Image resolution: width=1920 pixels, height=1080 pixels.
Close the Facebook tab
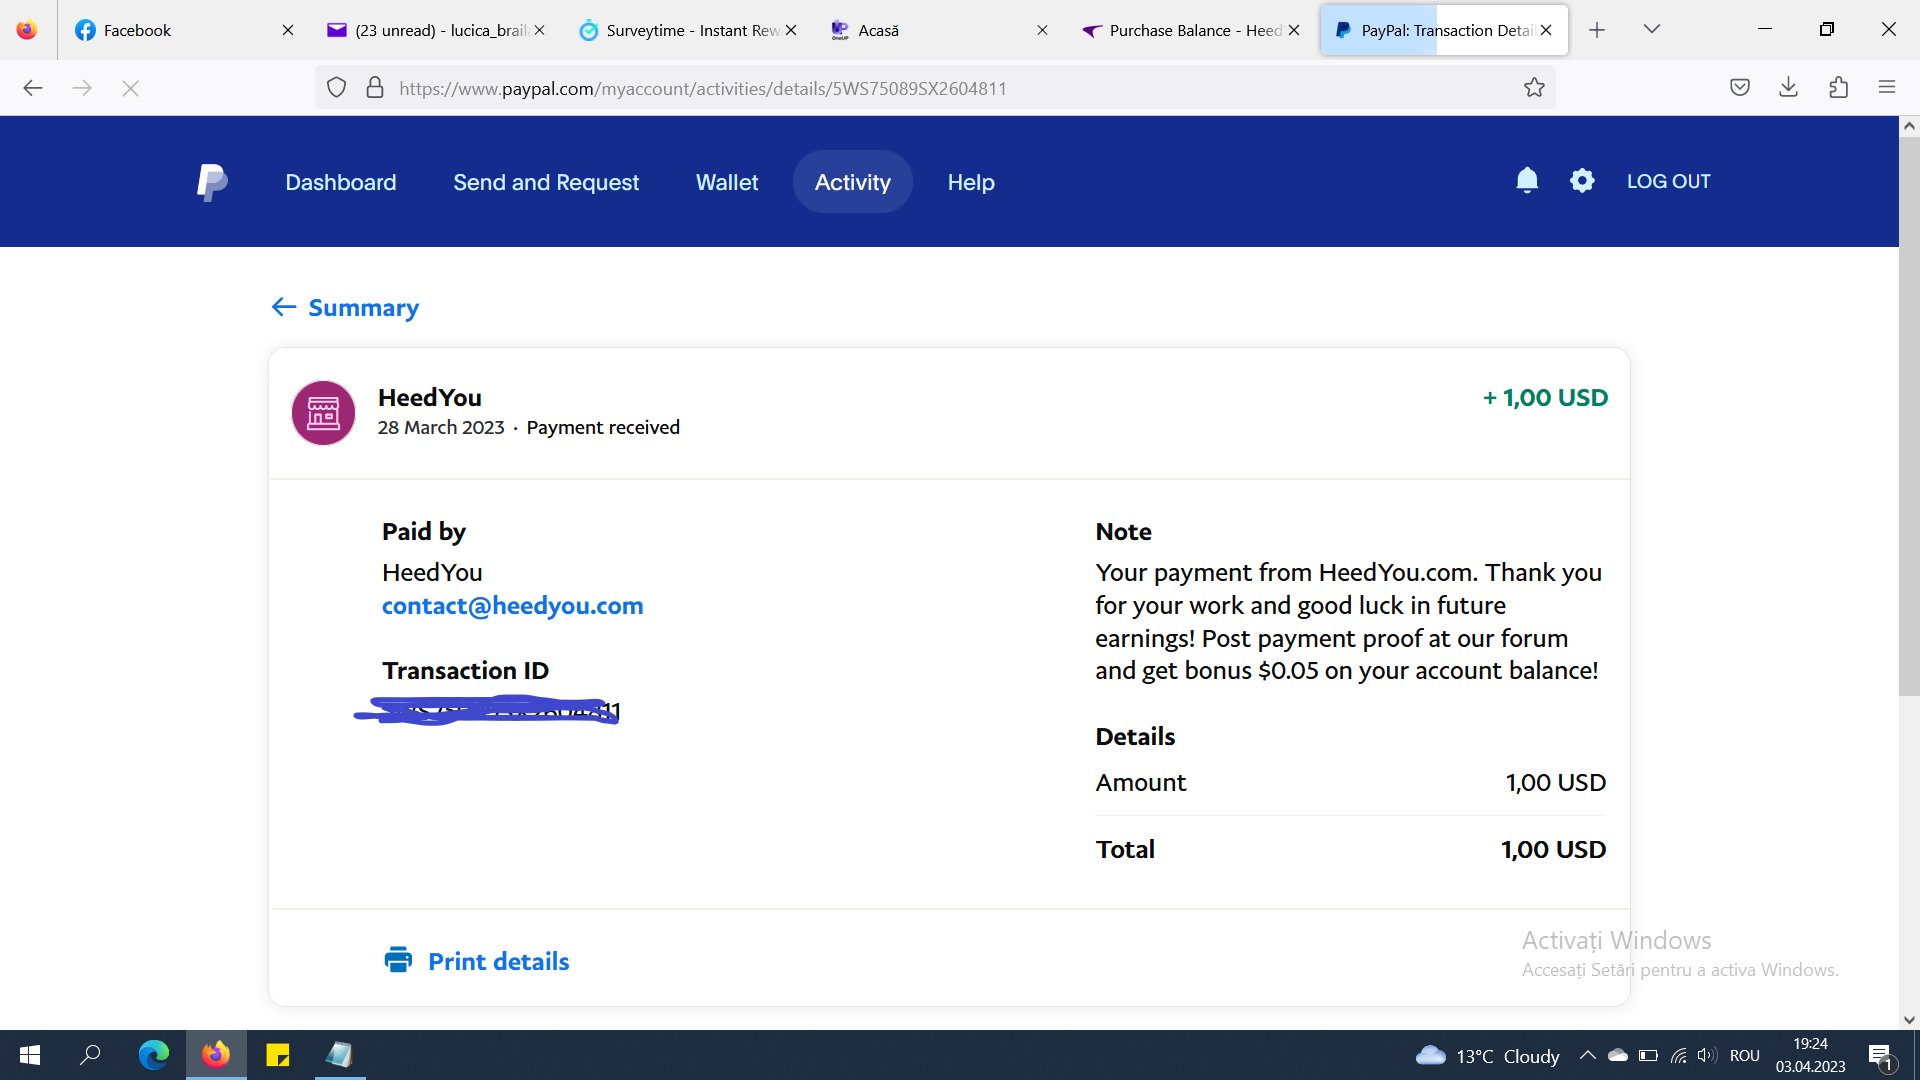point(288,30)
